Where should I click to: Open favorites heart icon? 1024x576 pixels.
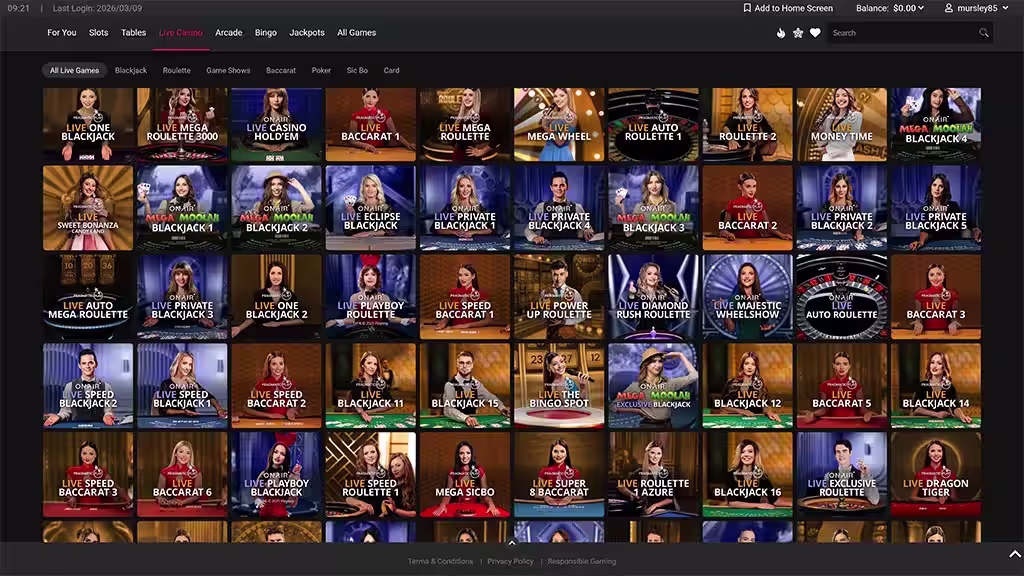pyautogui.click(x=815, y=33)
